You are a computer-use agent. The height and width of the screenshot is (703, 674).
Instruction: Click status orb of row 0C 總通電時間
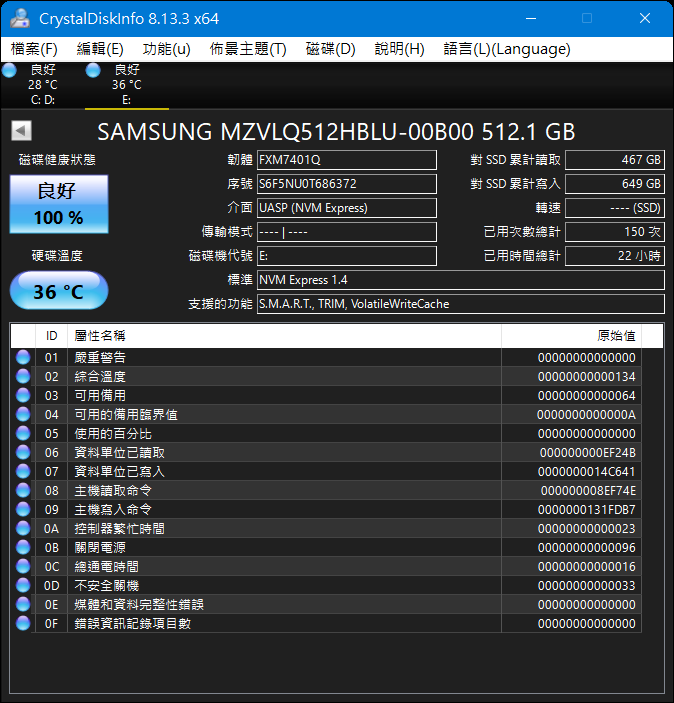(x=23, y=566)
